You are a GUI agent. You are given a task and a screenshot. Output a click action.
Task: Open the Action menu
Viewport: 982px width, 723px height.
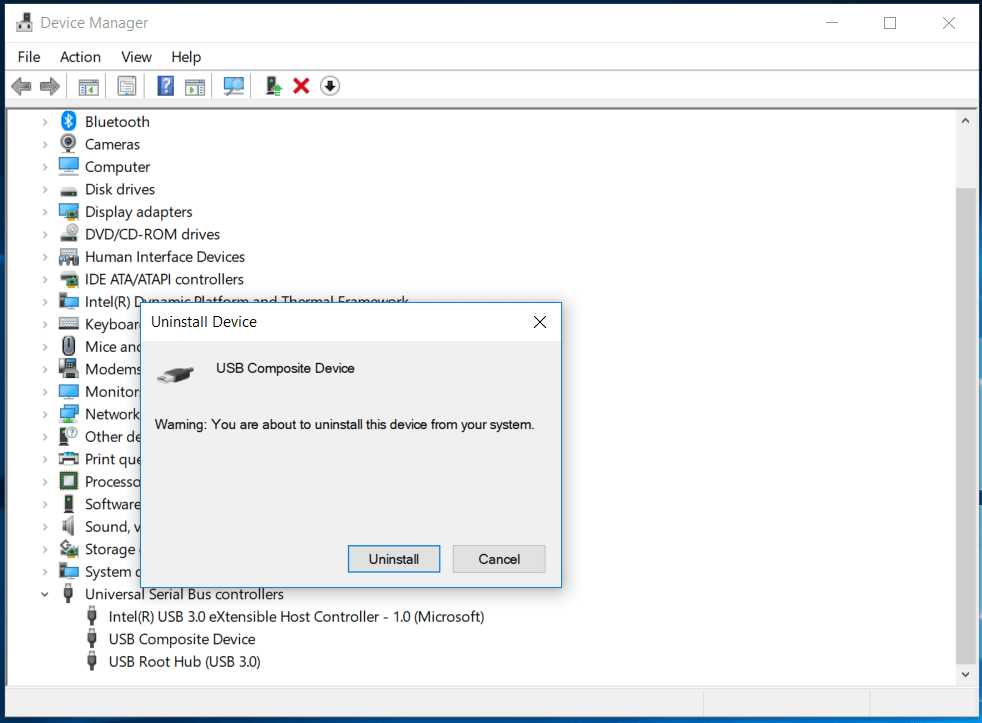(x=80, y=57)
